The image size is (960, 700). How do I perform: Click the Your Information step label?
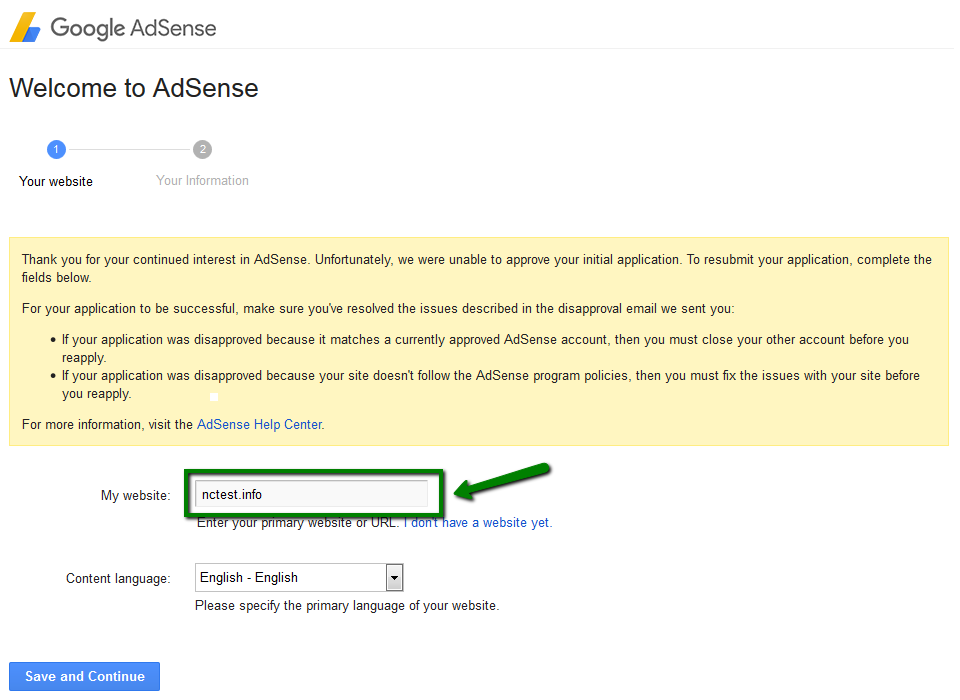(x=202, y=181)
